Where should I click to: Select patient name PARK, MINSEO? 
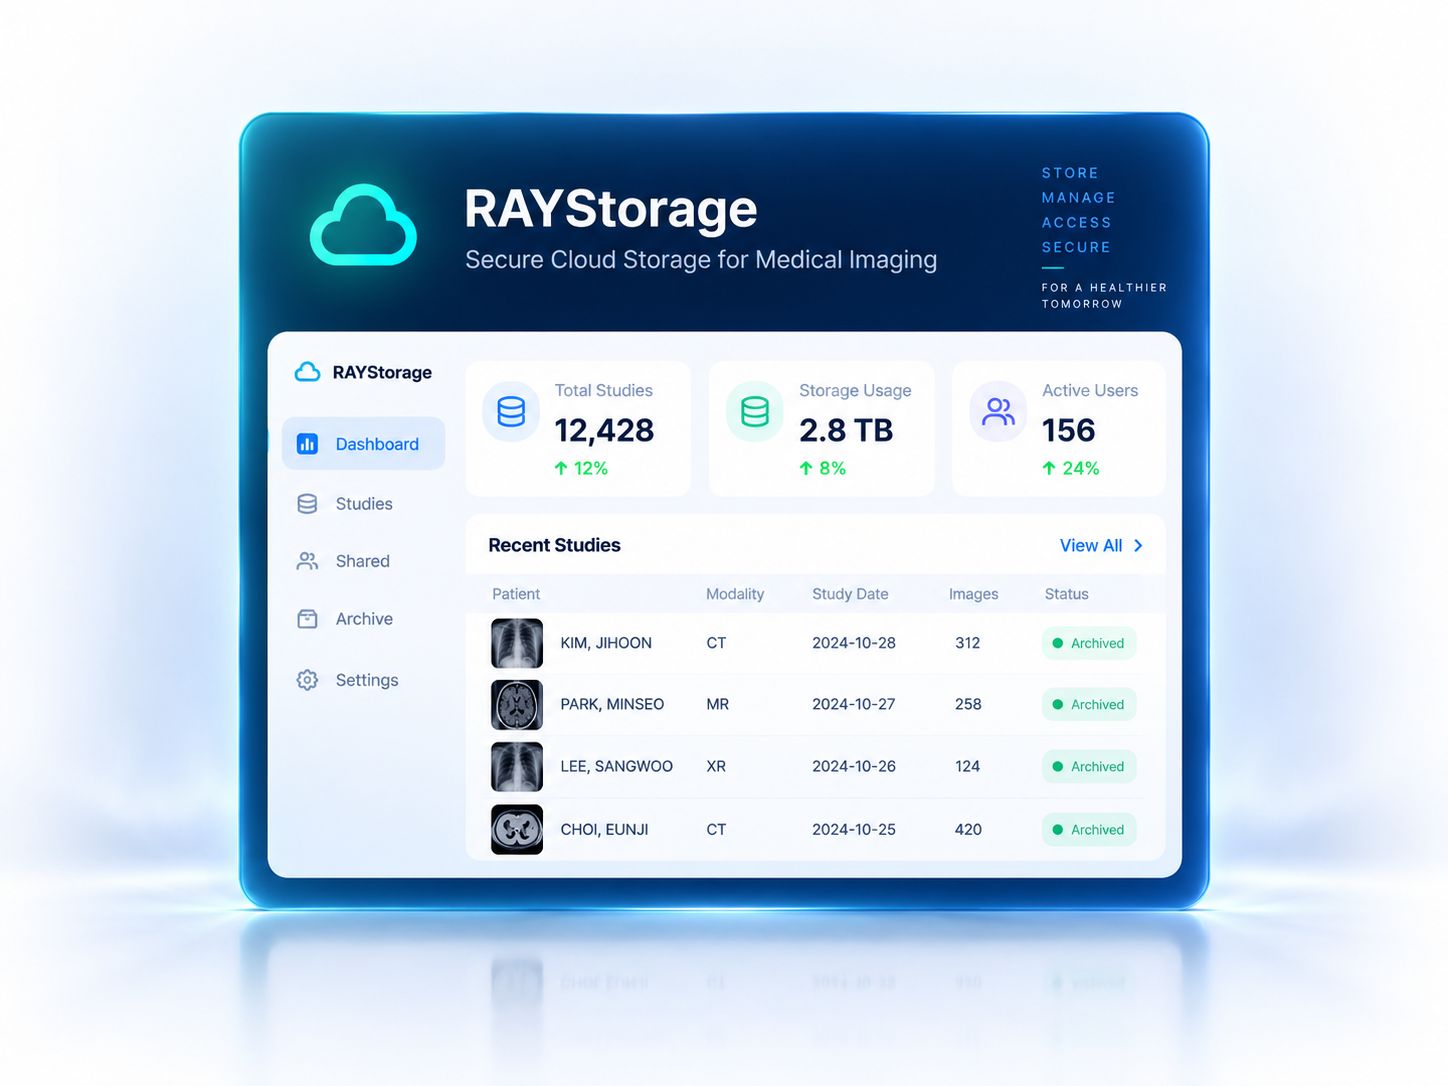(x=612, y=704)
